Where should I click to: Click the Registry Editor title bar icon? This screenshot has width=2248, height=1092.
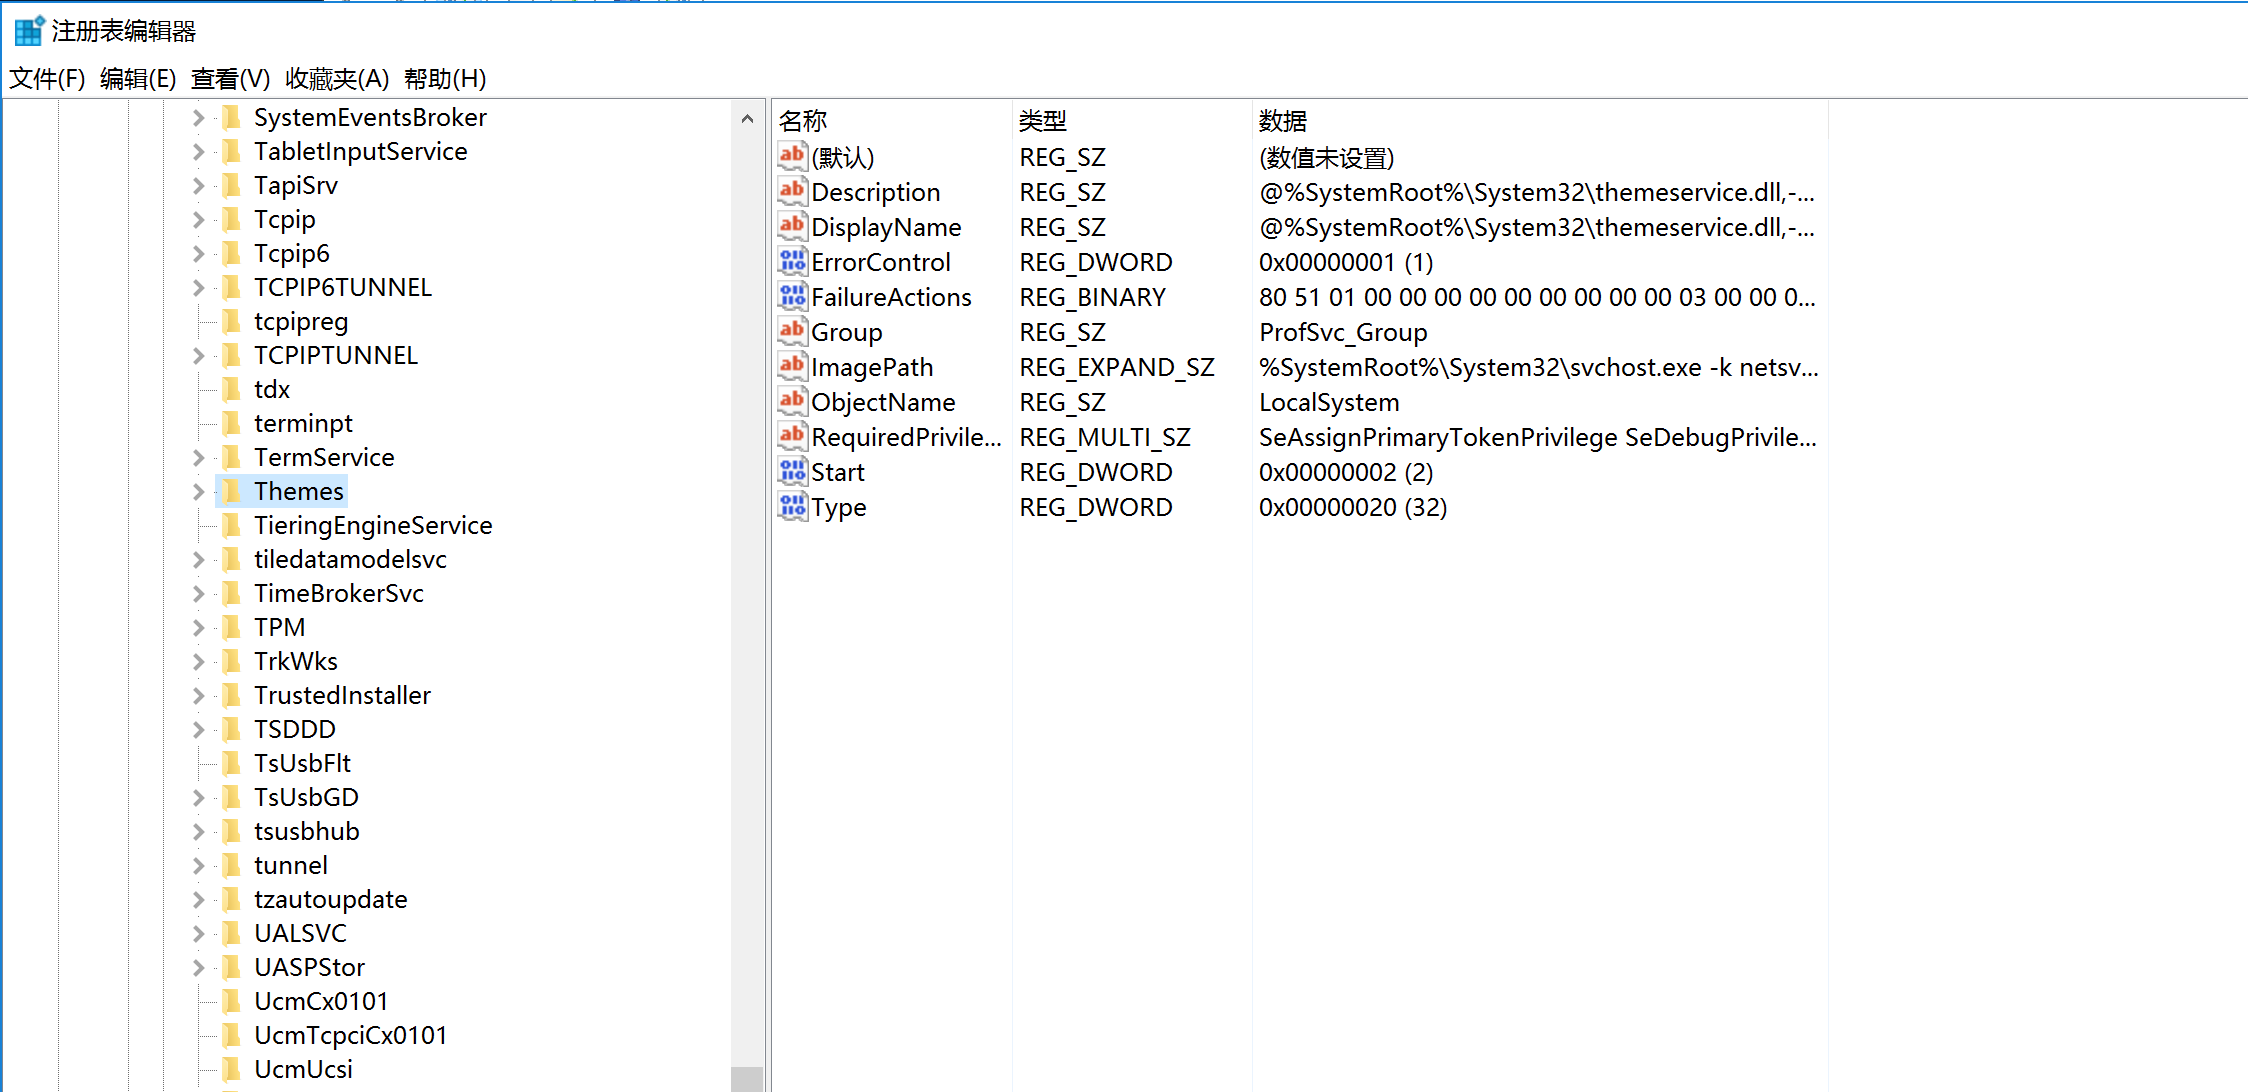[x=29, y=31]
